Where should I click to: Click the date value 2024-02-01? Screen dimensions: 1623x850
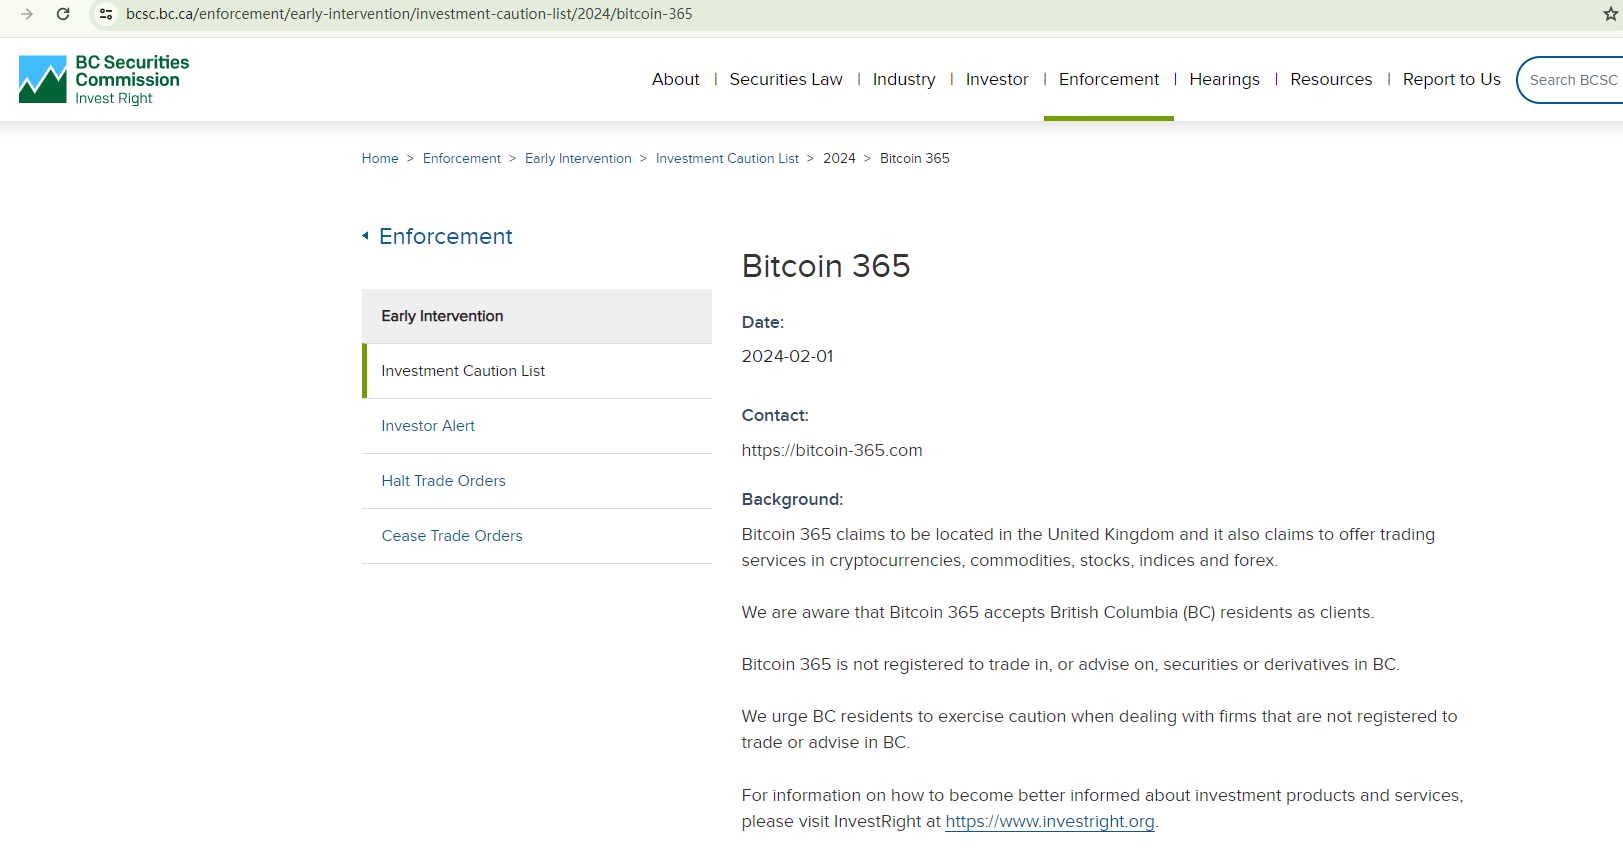click(787, 356)
